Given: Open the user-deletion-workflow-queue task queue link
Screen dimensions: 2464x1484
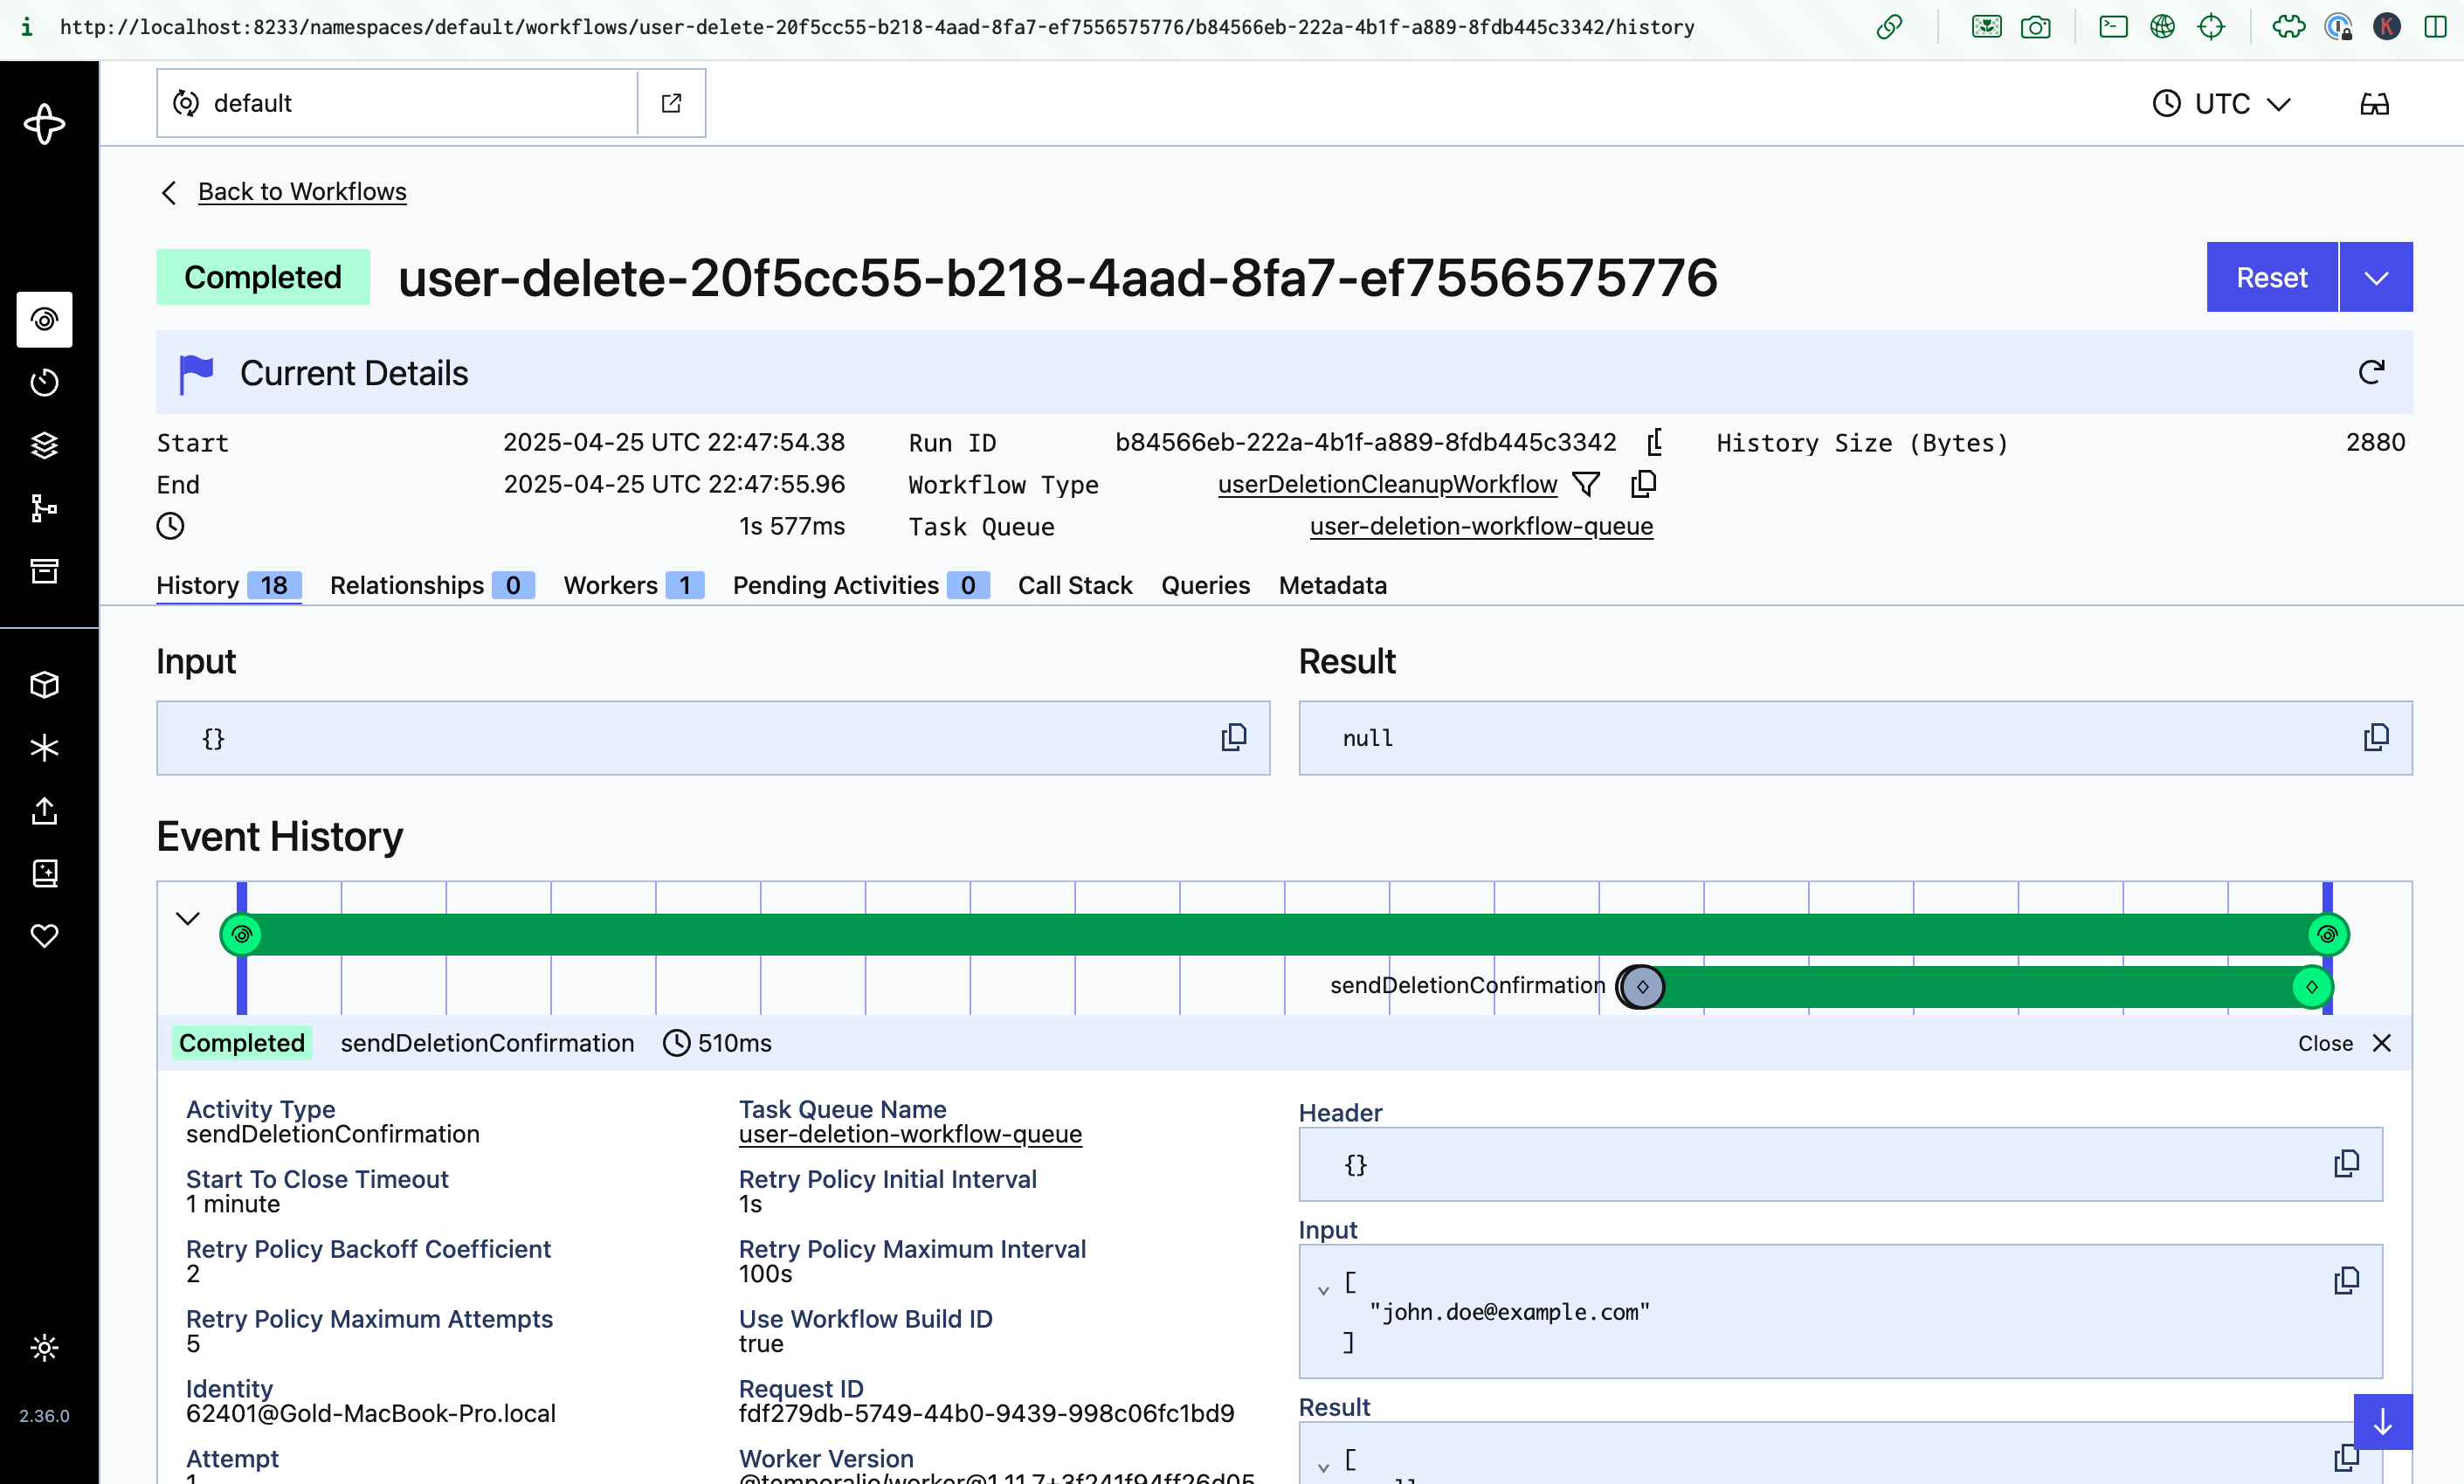Looking at the screenshot, I should click(x=1480, y=526).
